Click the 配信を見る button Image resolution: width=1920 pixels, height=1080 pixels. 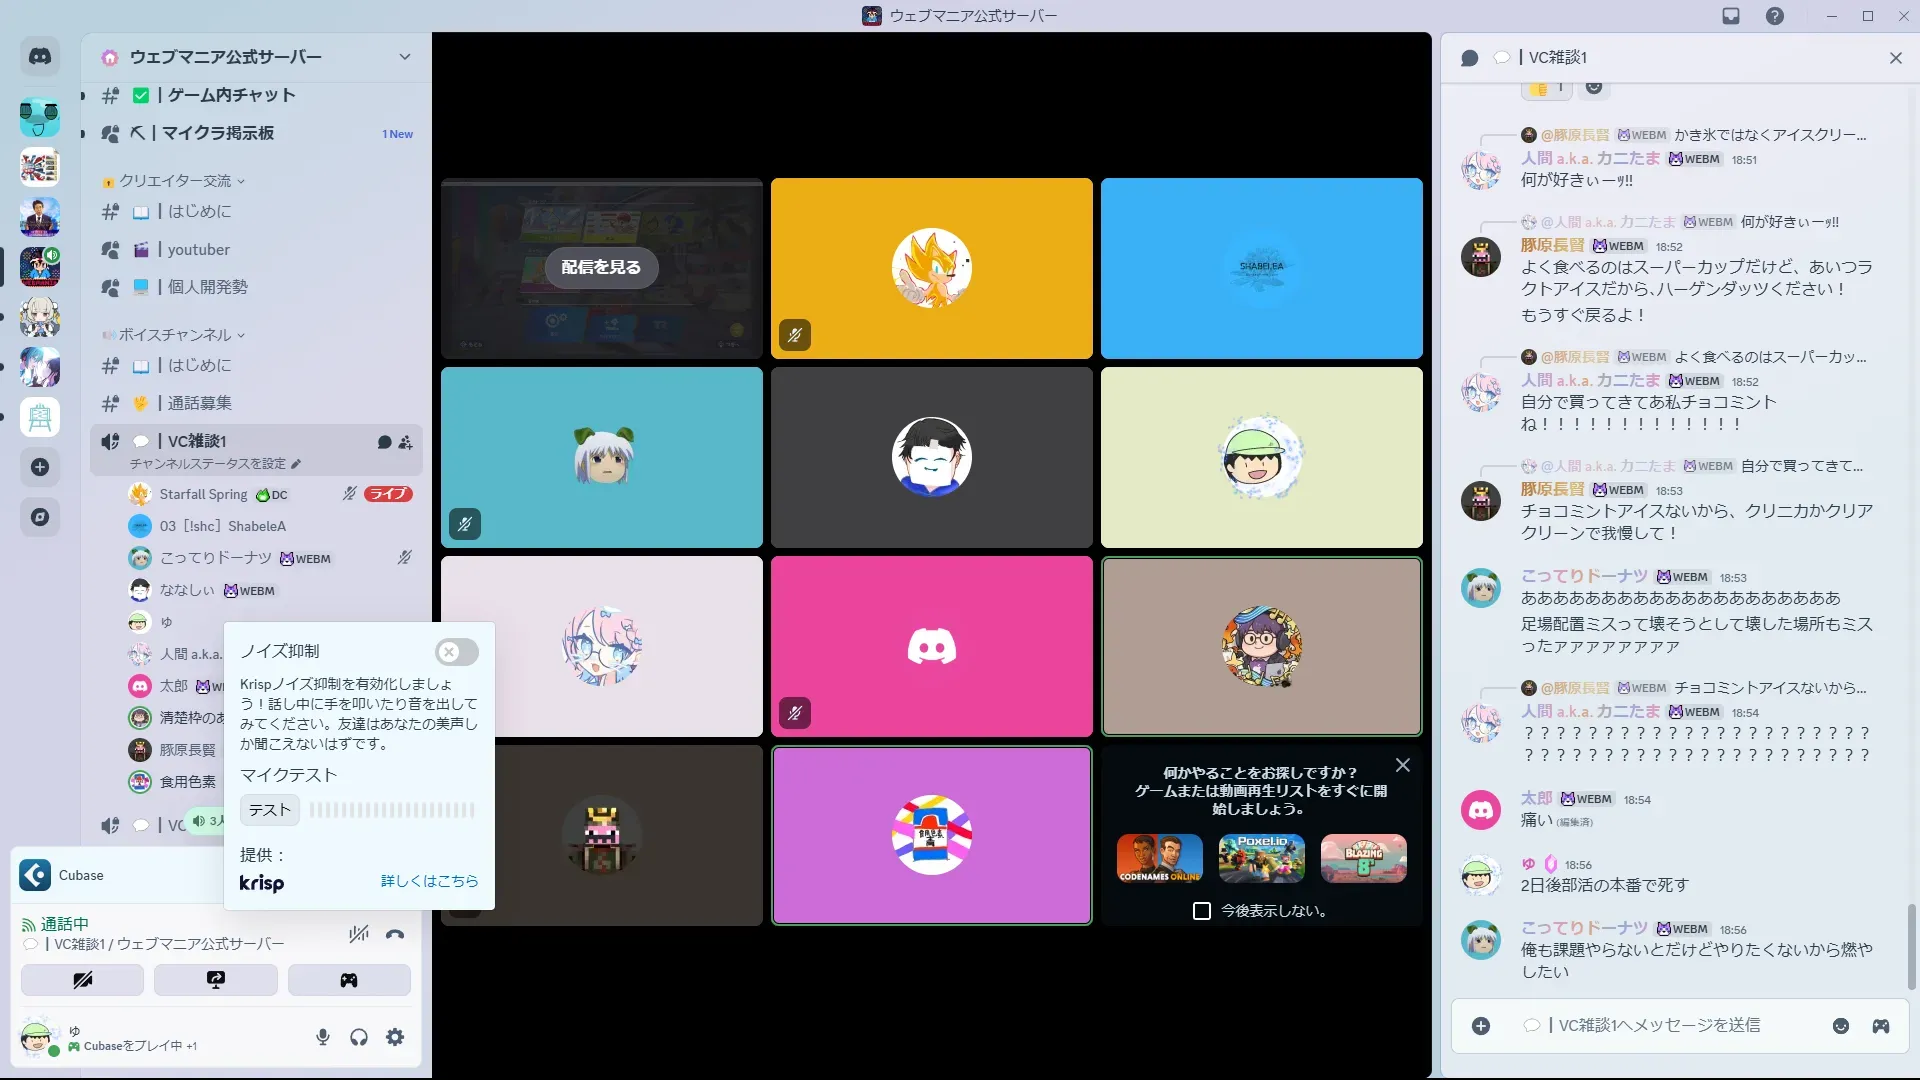(601, 267)
